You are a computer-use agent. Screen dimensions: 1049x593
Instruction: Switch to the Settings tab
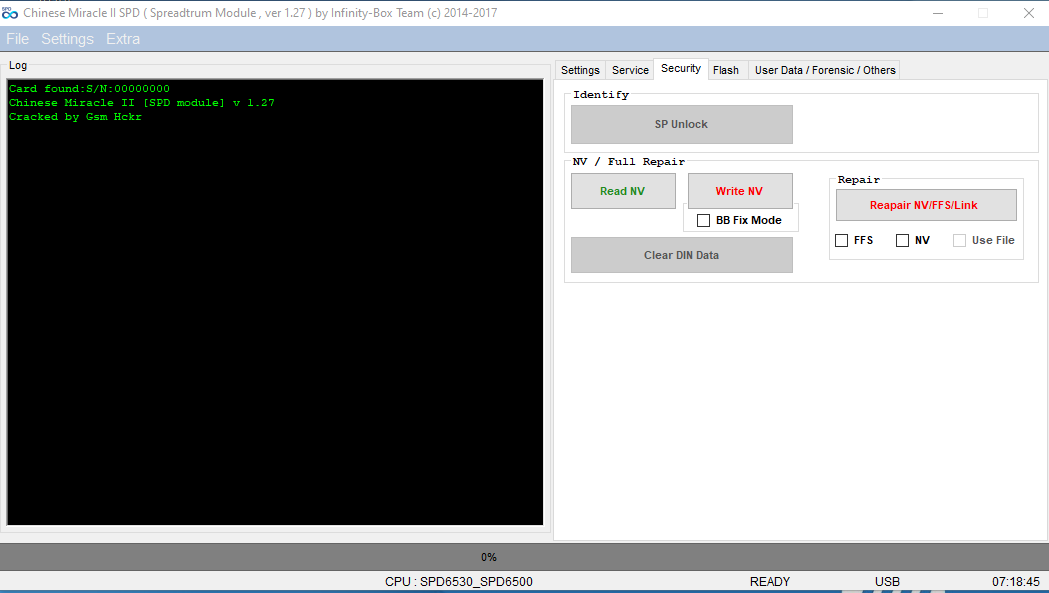[x=580, y=70]
